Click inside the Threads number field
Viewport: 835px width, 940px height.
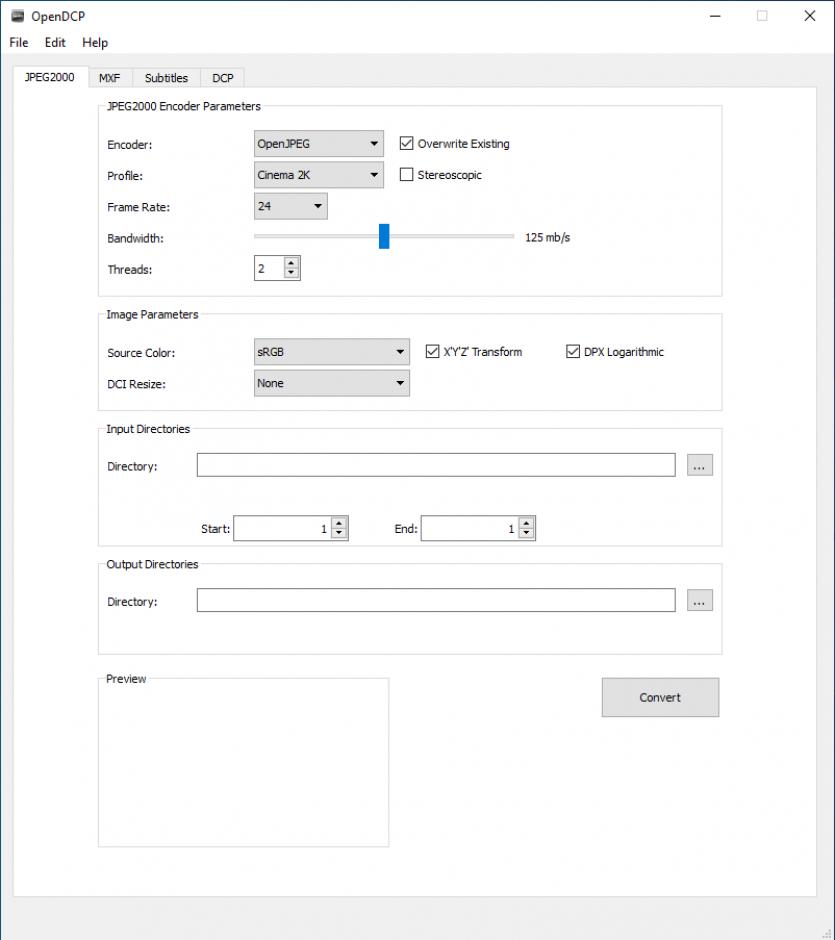pyautogui.click(x=269, y=269)
